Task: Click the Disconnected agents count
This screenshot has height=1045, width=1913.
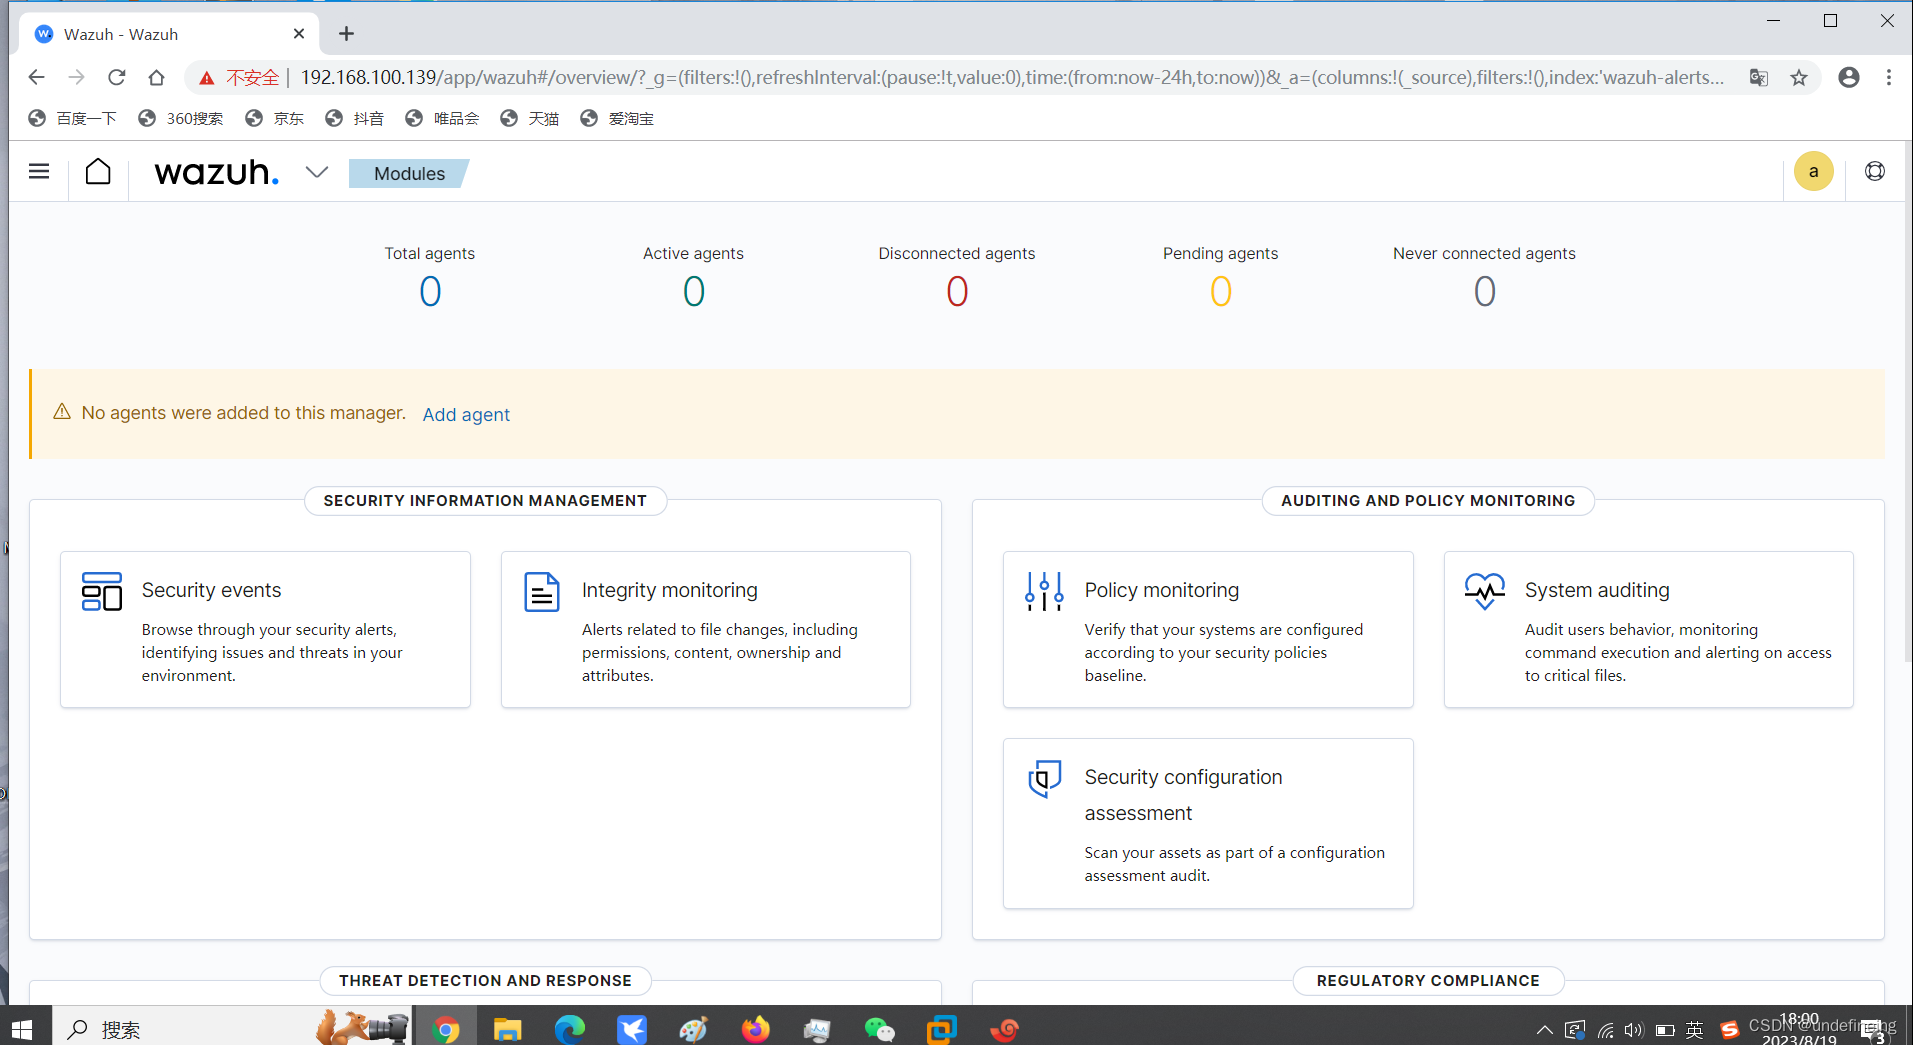Action: click(957, 292)
